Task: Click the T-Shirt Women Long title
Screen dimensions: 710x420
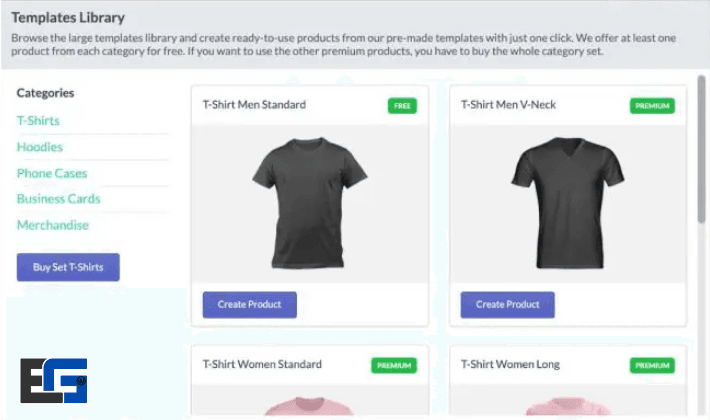Action: (x=510, y=364)
